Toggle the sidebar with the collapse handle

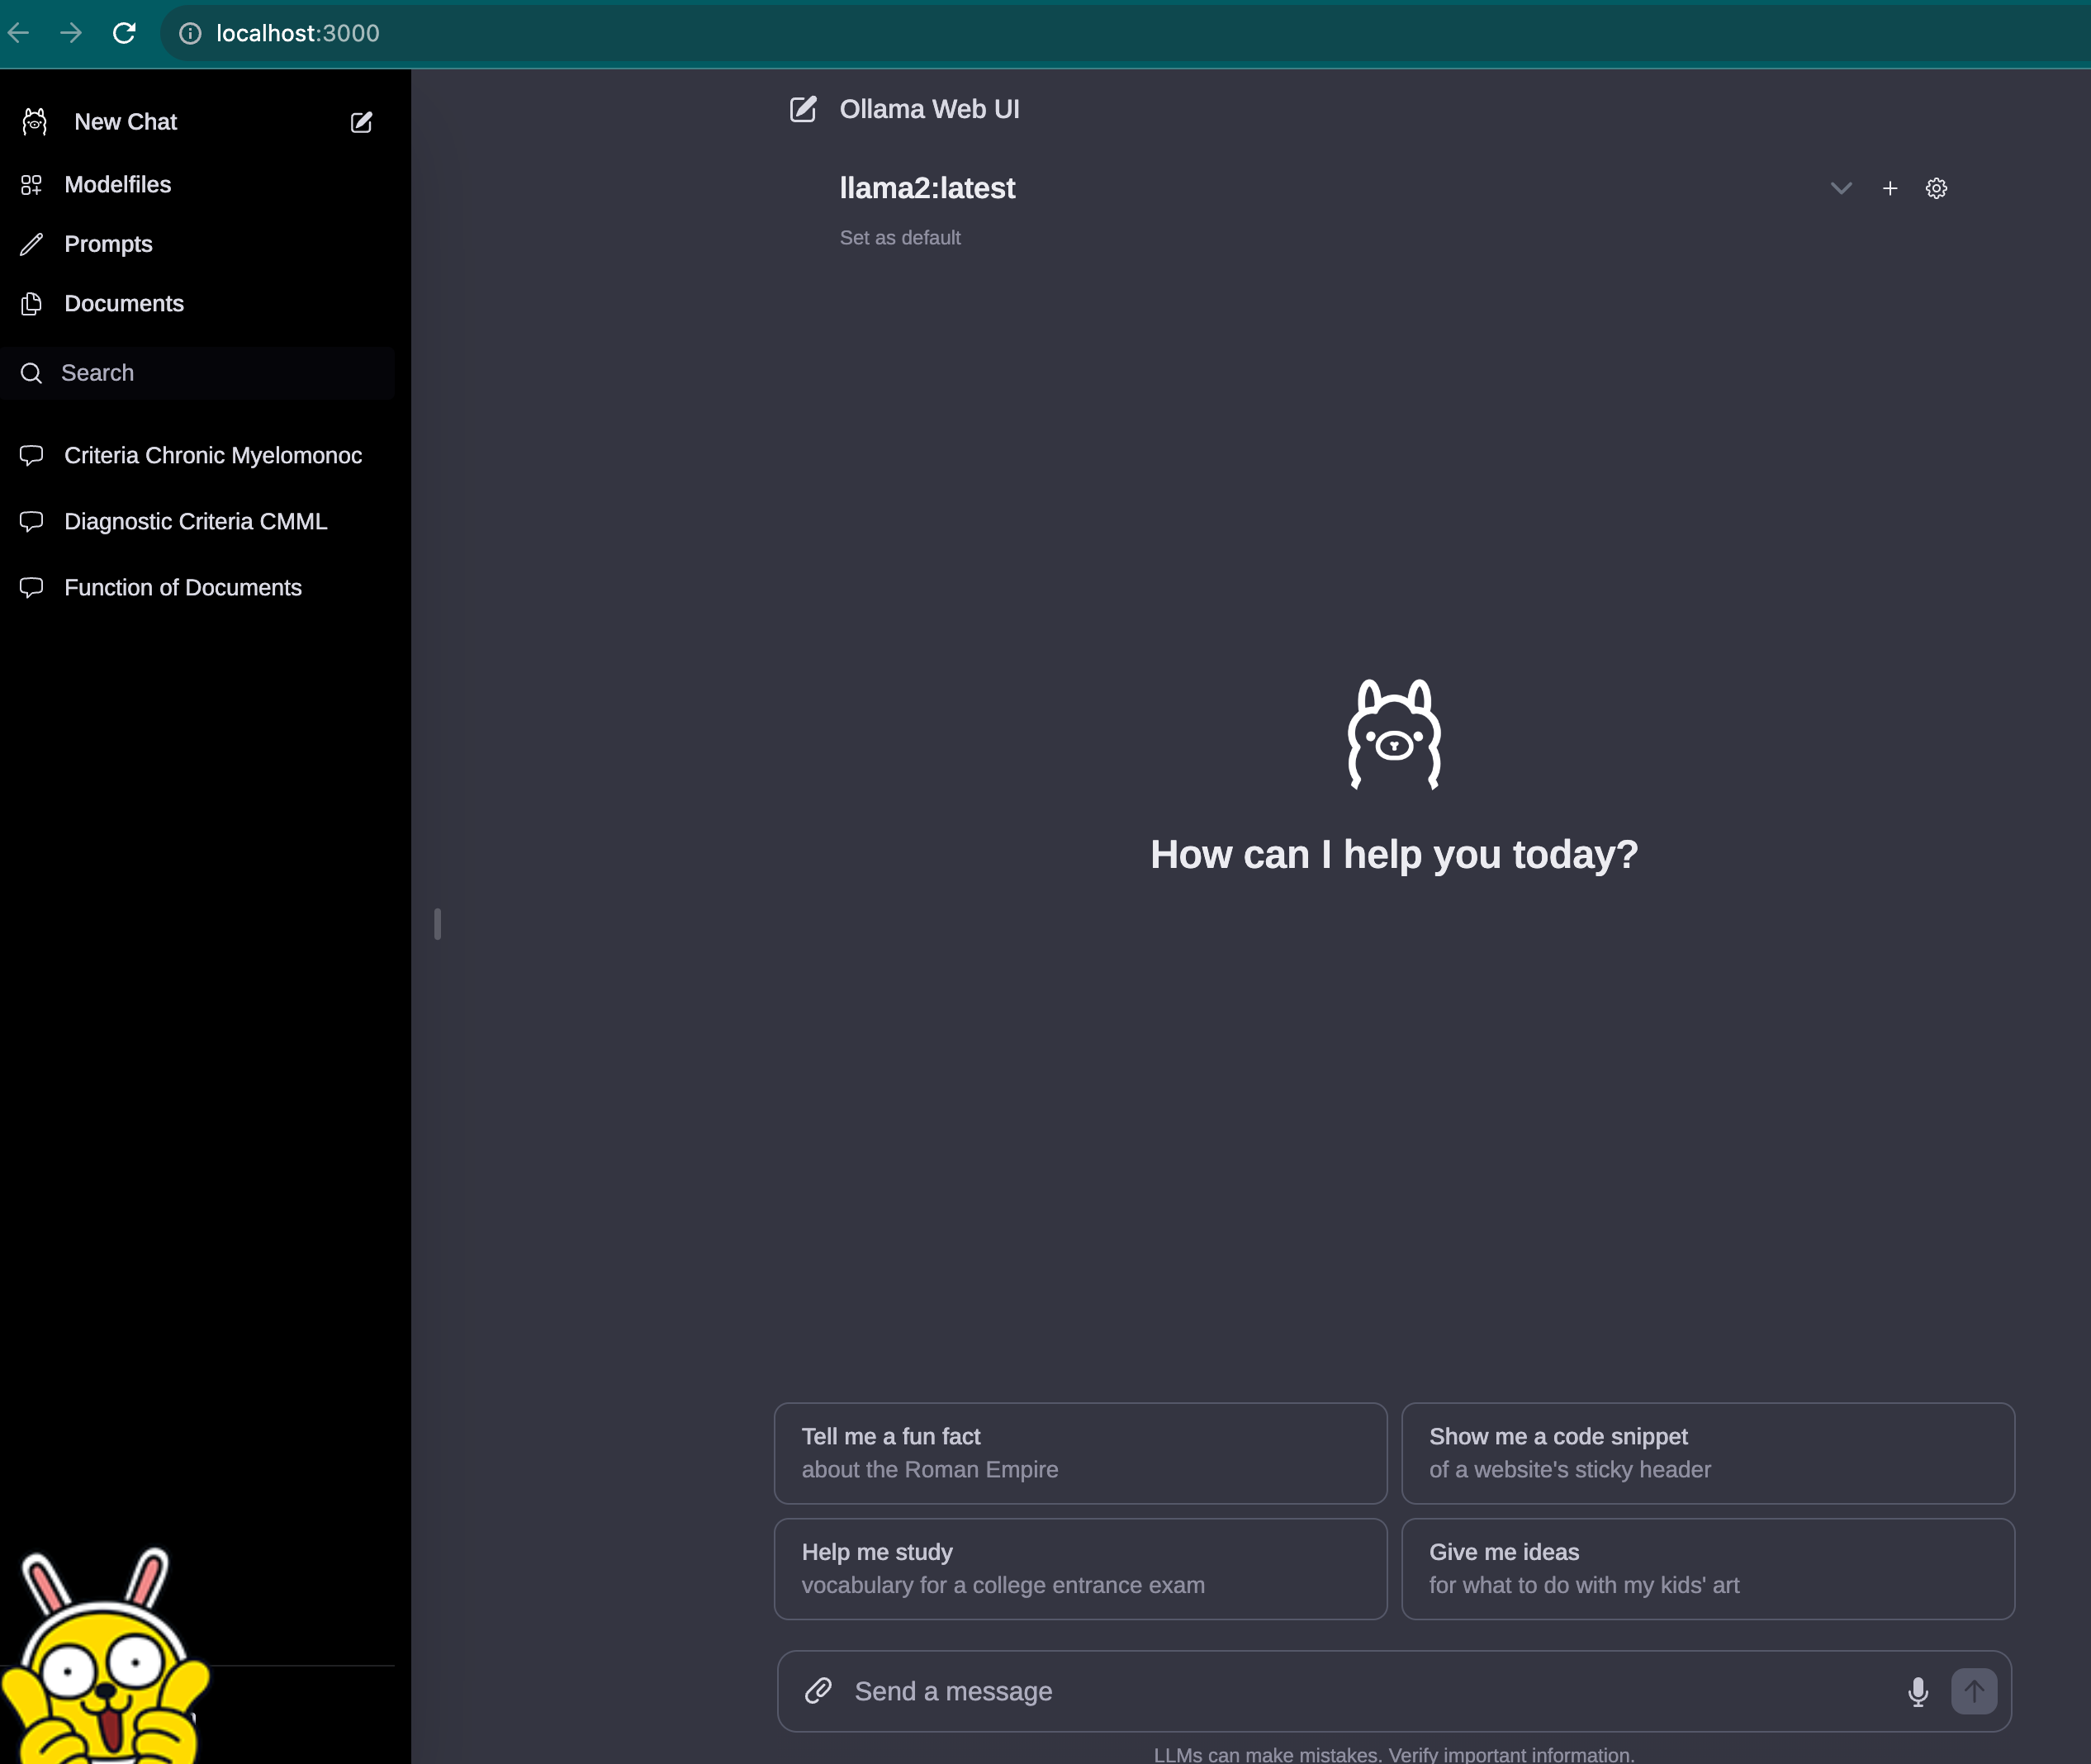click(438, 924)
